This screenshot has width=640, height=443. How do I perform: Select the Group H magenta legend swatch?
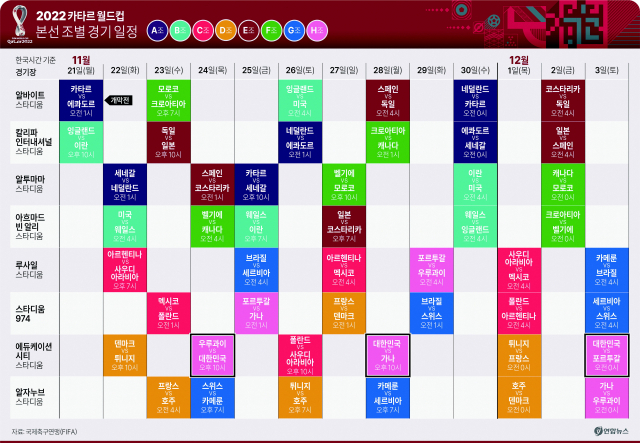tap(317, 31)
